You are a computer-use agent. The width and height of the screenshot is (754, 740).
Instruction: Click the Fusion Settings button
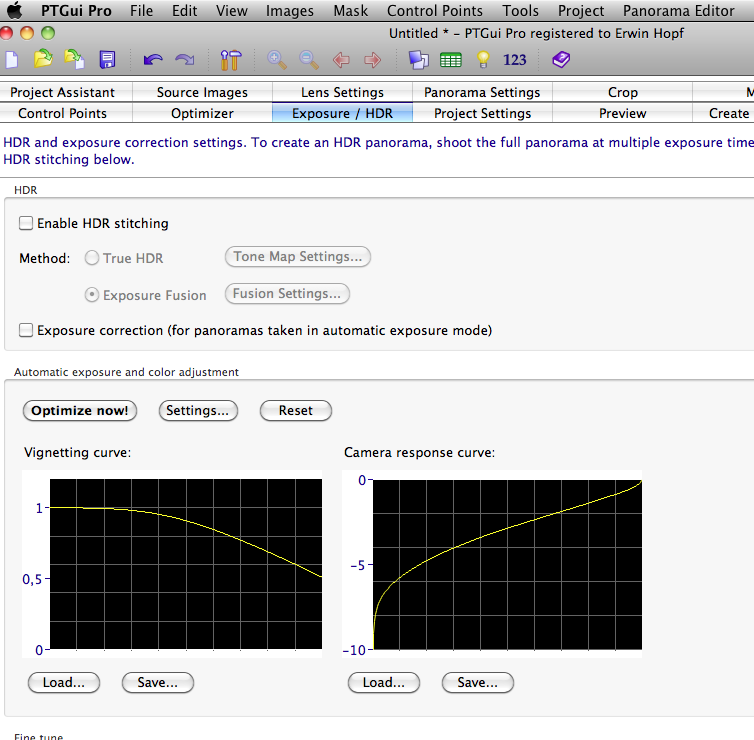coord(287,293)
